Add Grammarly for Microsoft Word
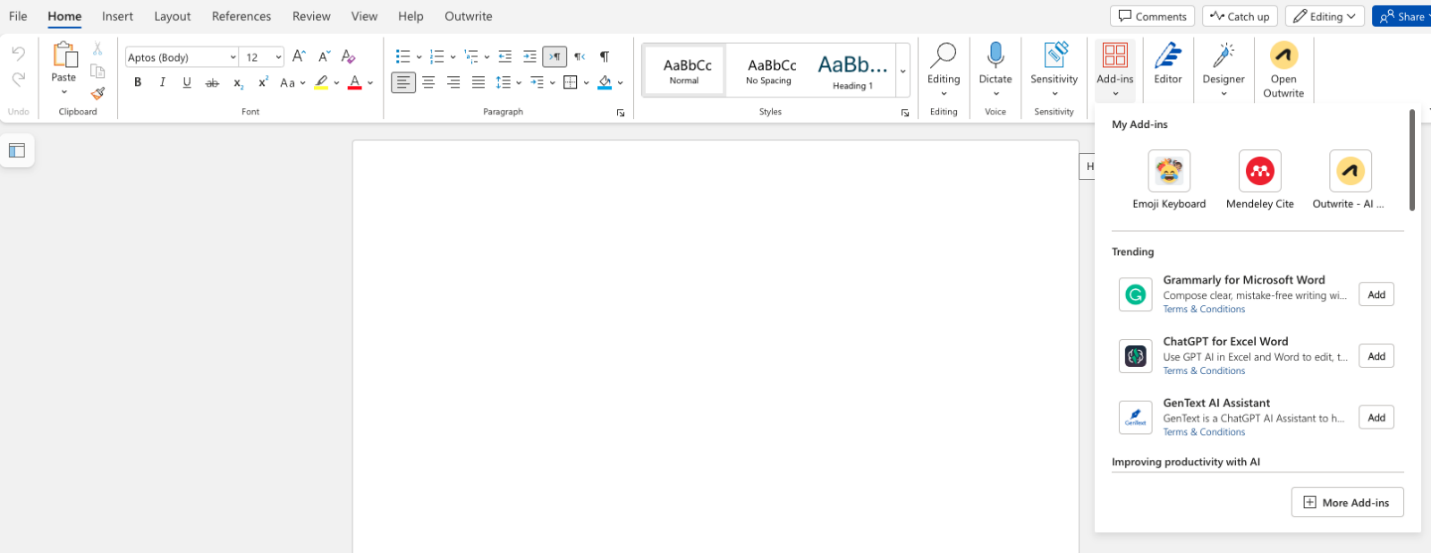The image size is (1431, 553). point(1375,294)
